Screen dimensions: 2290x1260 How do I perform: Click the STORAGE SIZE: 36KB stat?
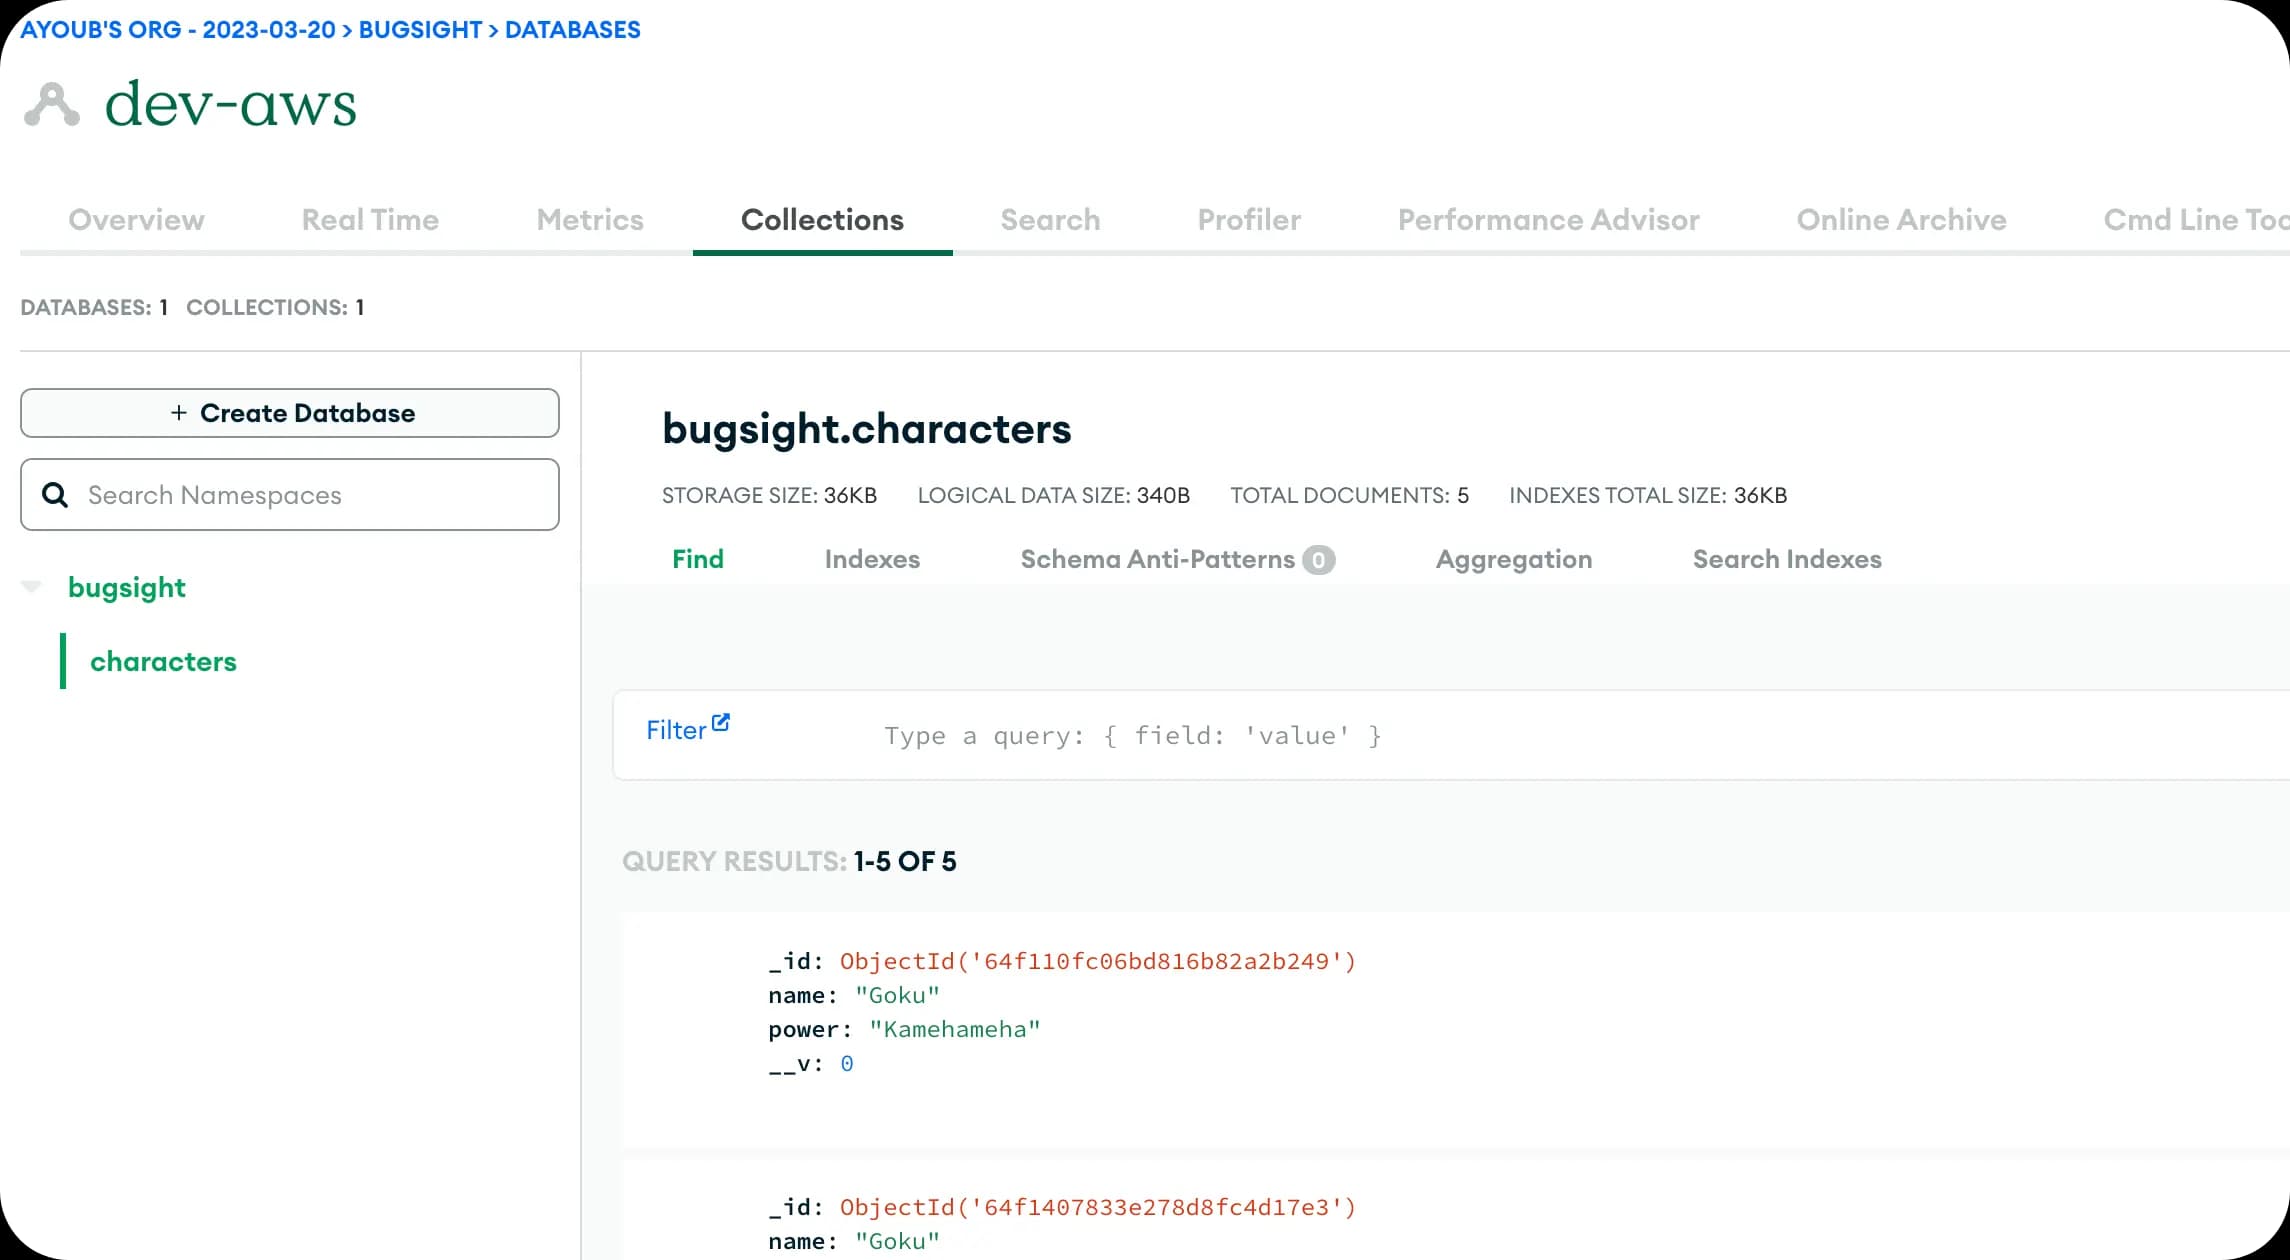[769, 495]
